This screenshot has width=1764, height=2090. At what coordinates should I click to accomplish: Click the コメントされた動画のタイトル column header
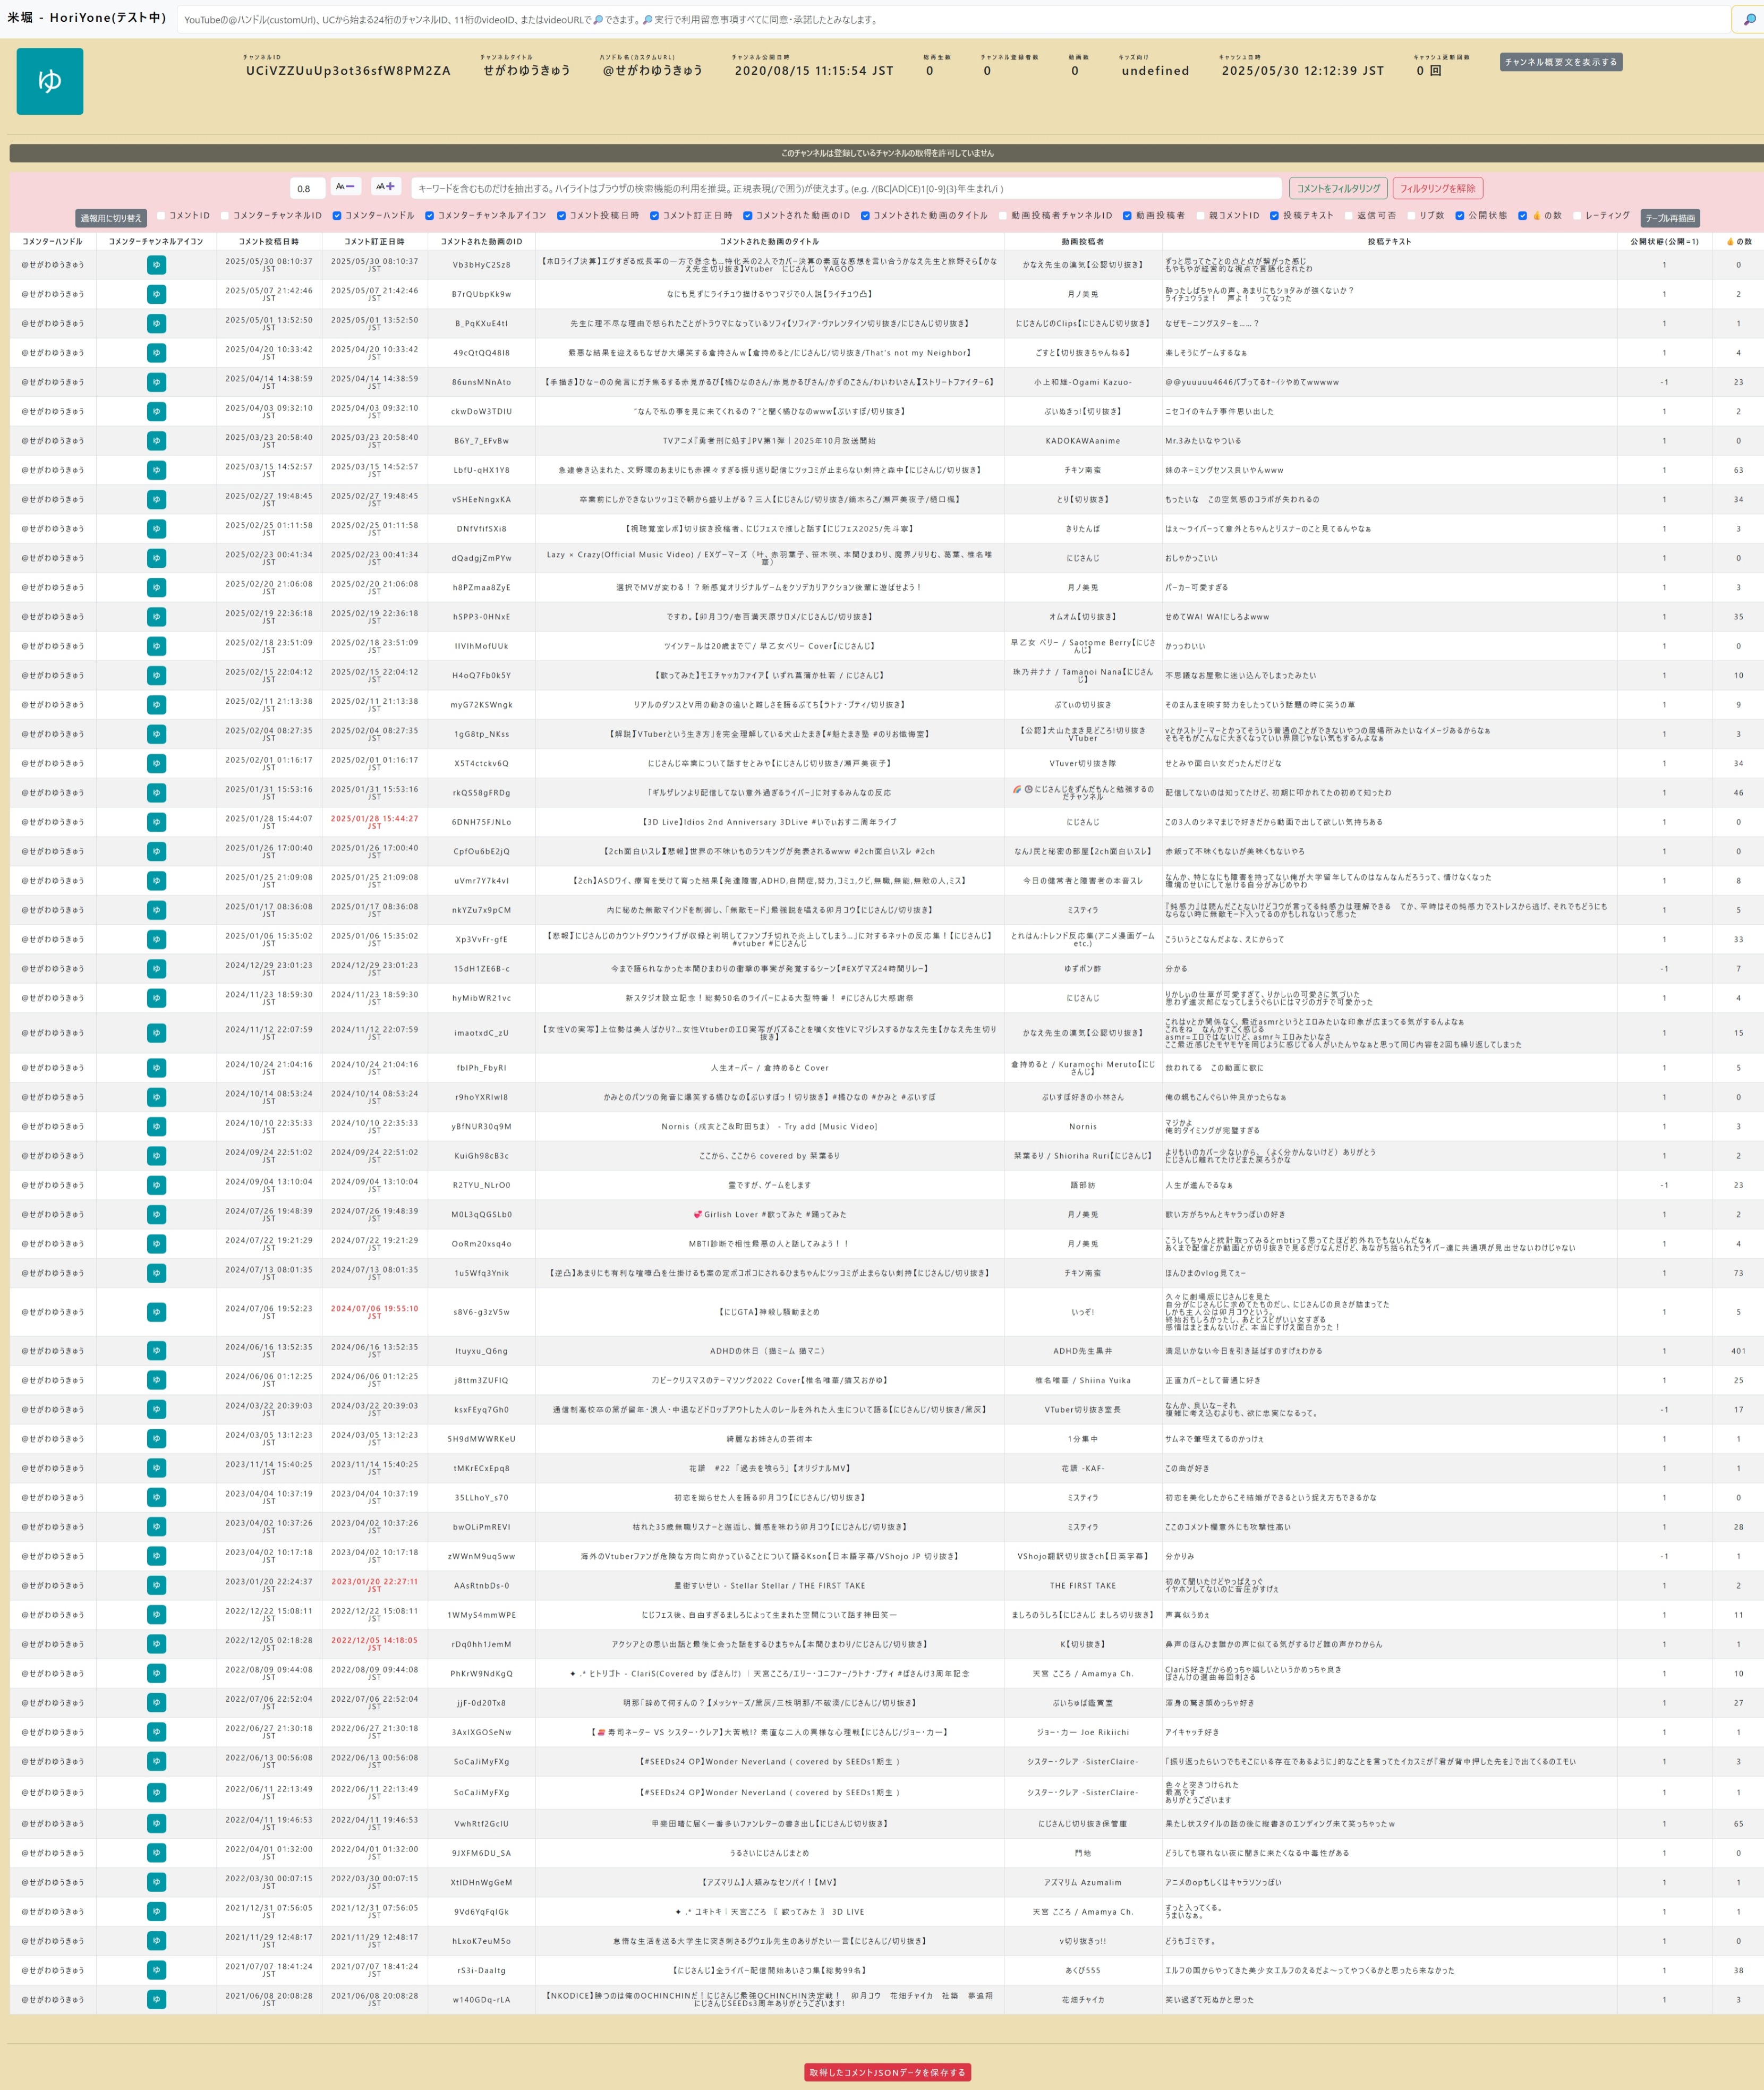click(769, 241)
